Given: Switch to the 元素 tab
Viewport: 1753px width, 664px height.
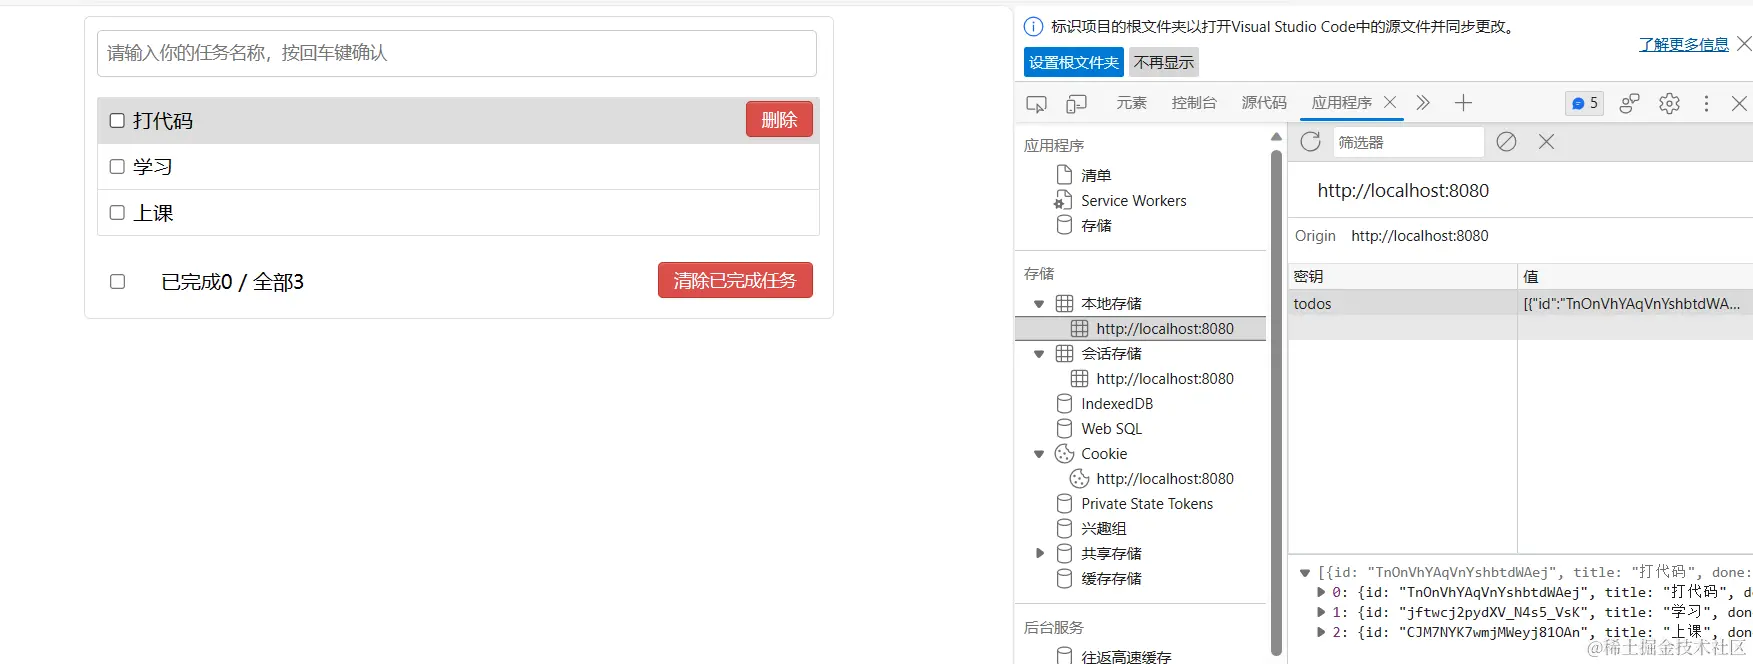Looking at the screenshot, I should (1132, 103).
